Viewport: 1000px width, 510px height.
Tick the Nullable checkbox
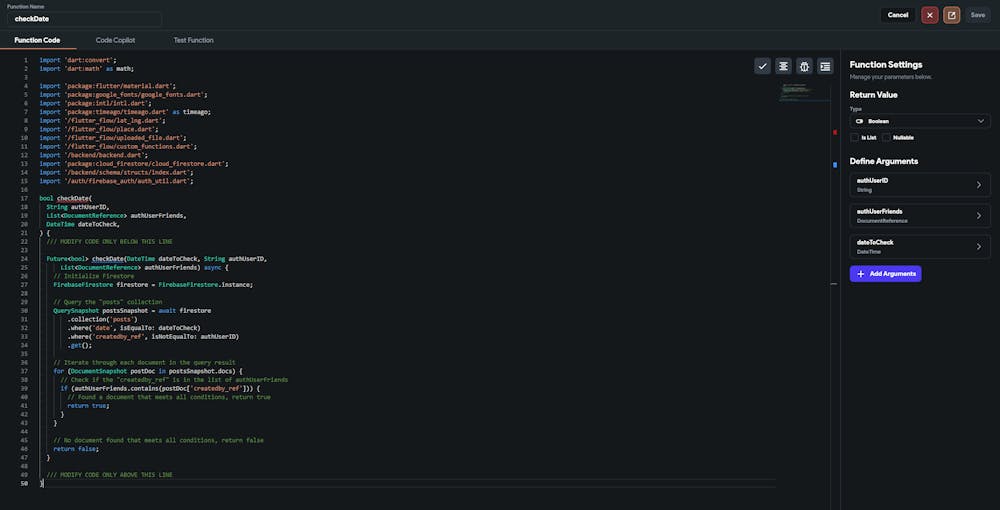pos(886,137)
